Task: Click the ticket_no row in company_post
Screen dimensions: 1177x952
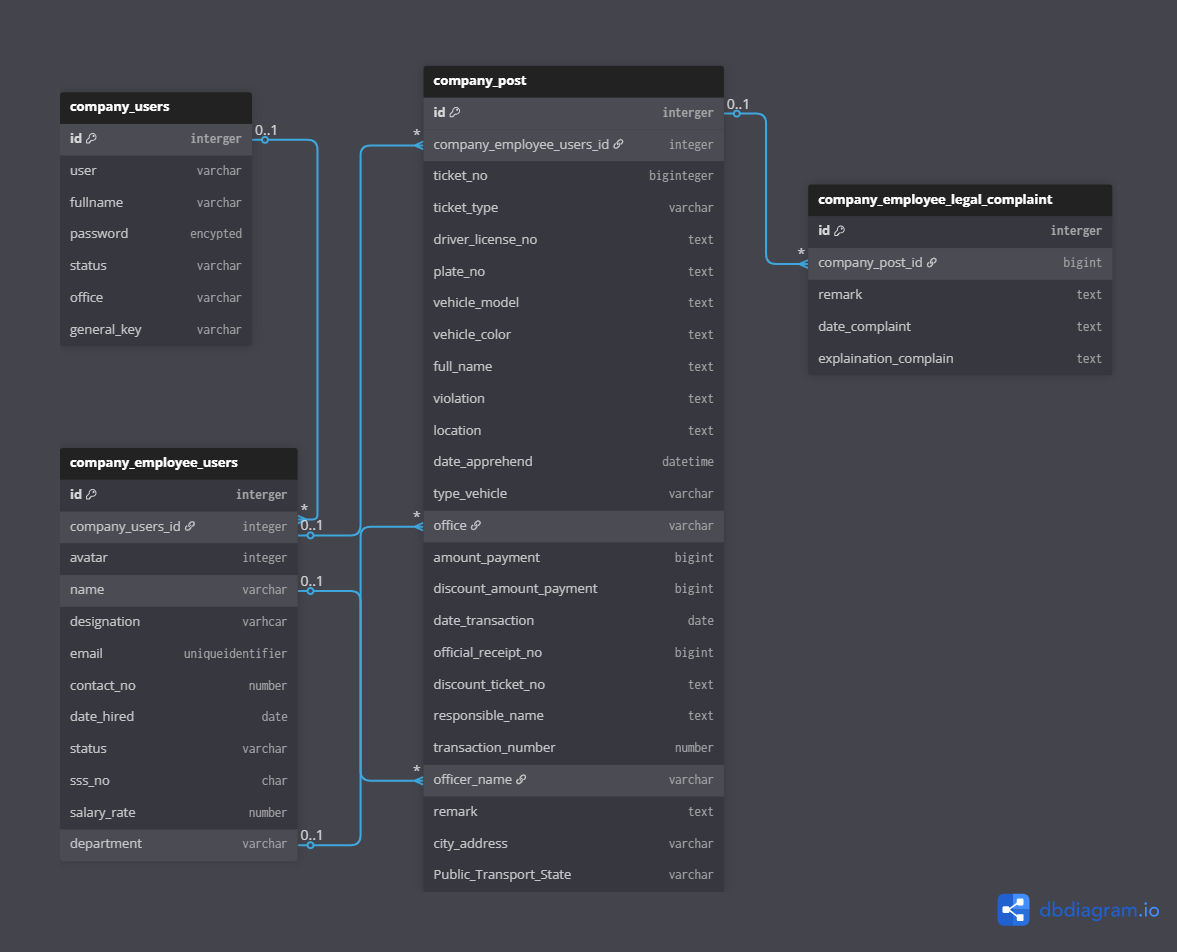Action: click(x=573, y=176)
